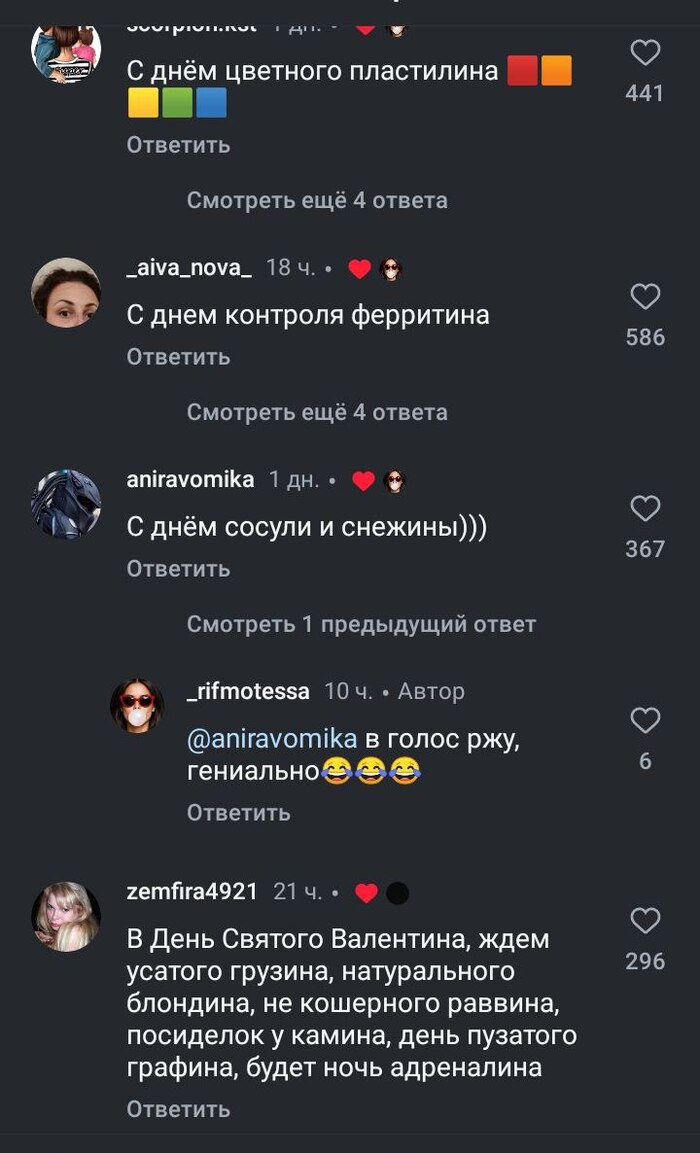Like the сосули и снежины comment
This screenshot has height=1153, width=700.
click(645, 509)
